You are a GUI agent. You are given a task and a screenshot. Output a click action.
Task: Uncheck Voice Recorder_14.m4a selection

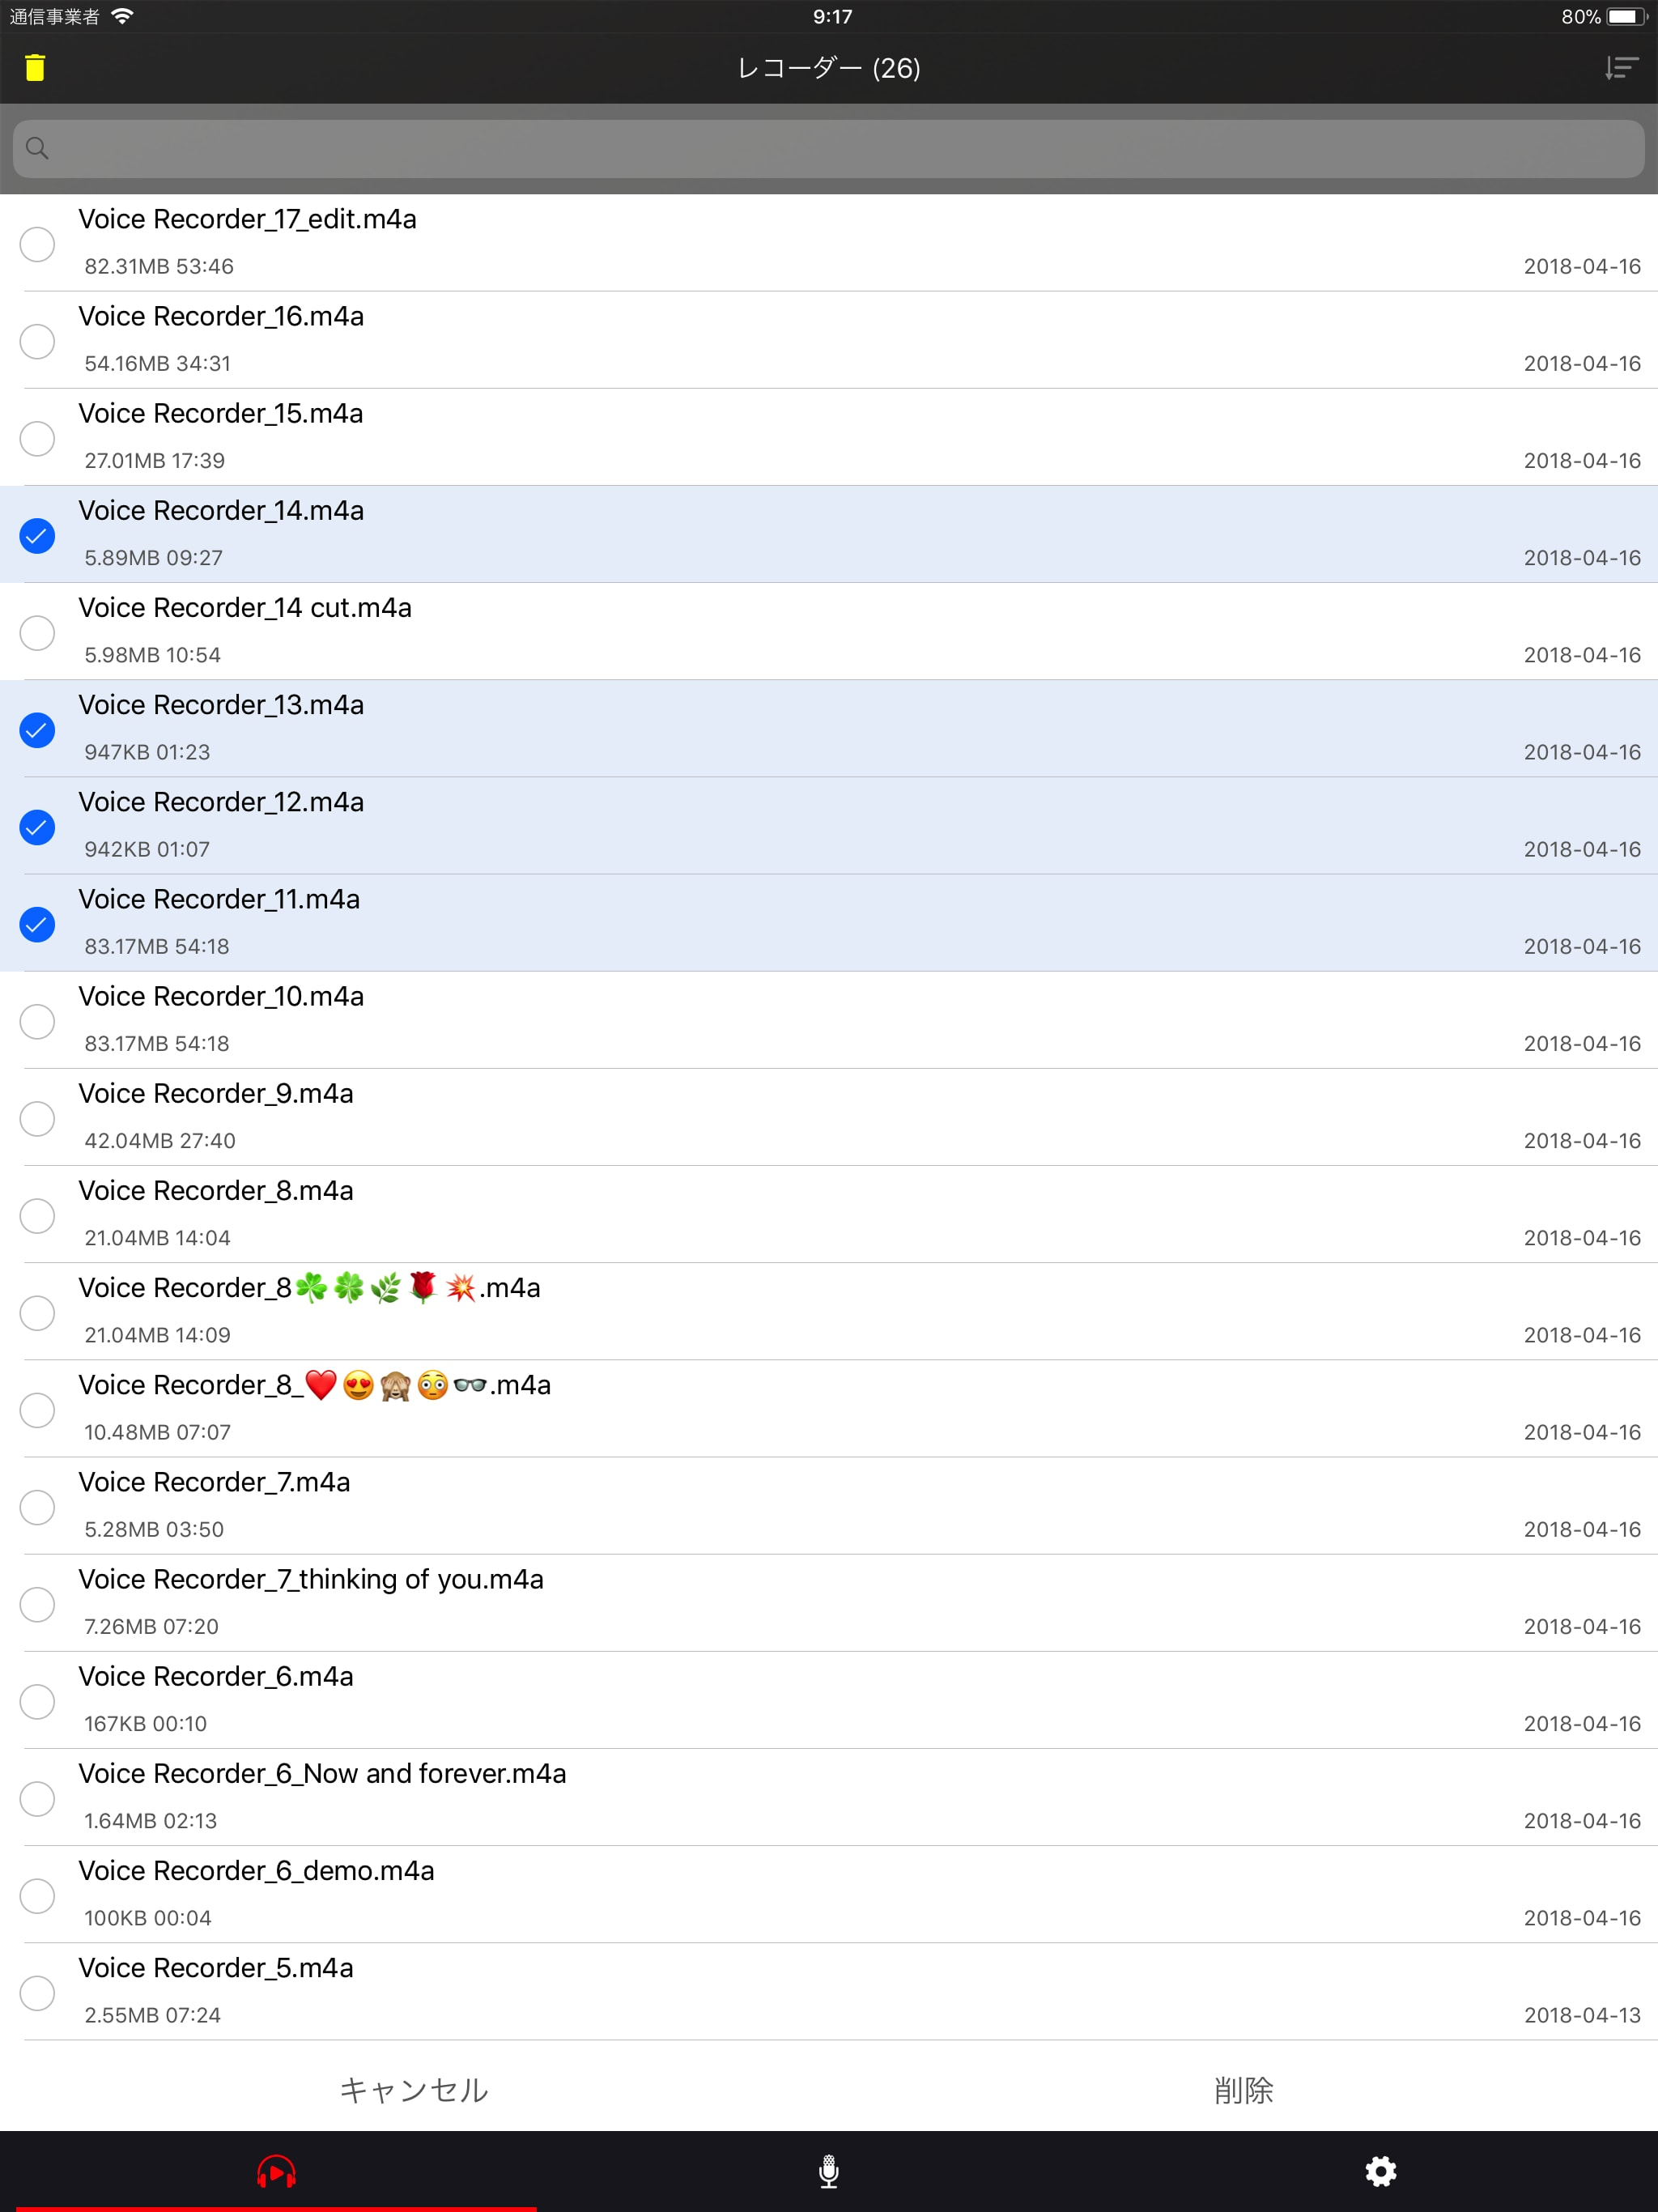[37, 536]
